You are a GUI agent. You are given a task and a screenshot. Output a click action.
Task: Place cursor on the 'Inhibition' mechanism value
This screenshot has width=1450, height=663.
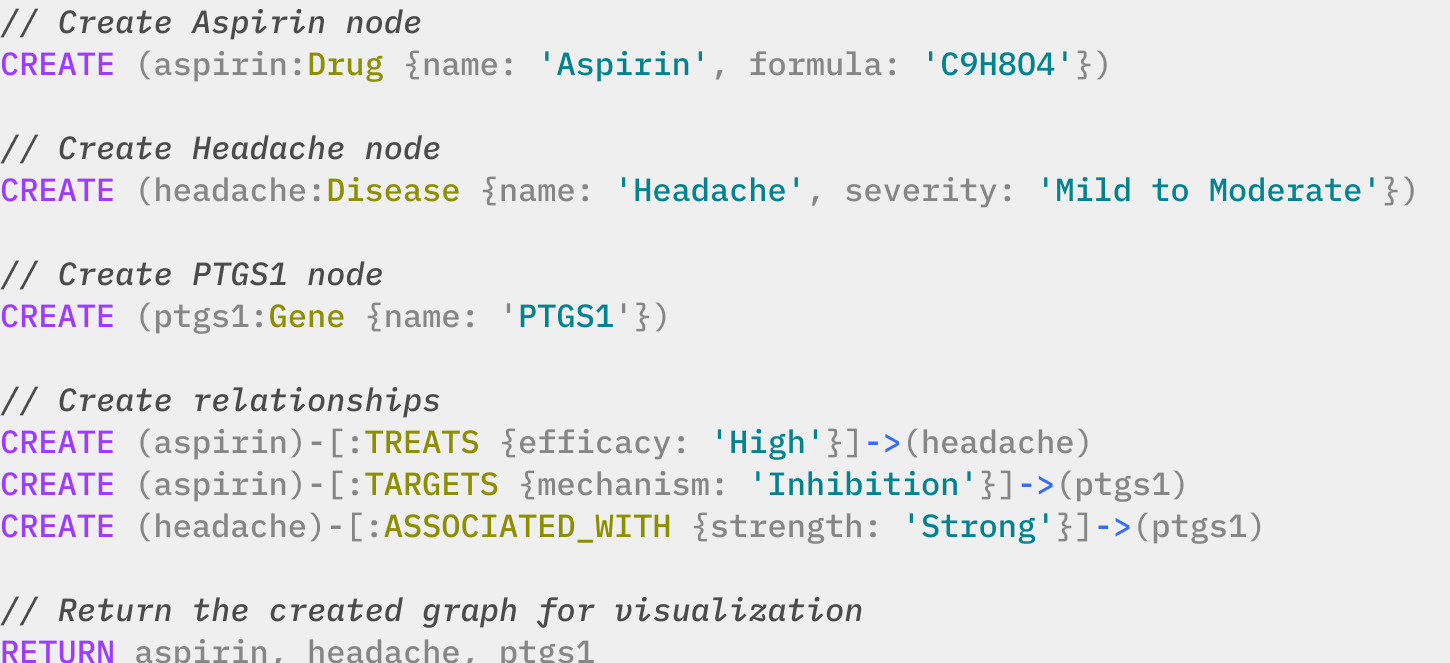[x=864, y=485]
